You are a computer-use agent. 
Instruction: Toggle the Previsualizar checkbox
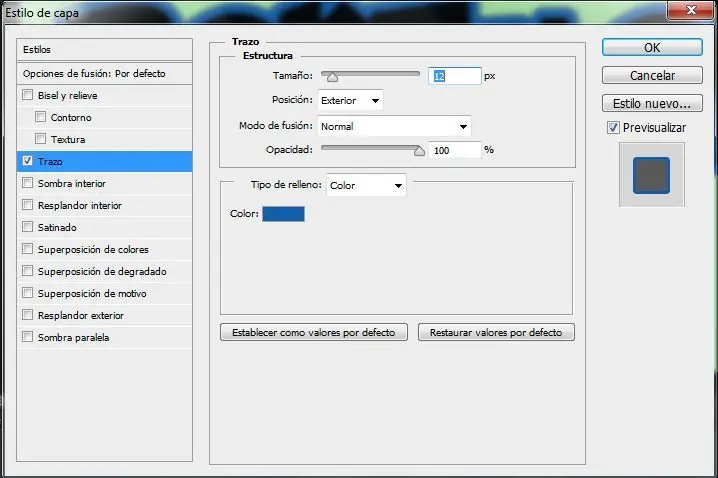pos(613,127)
